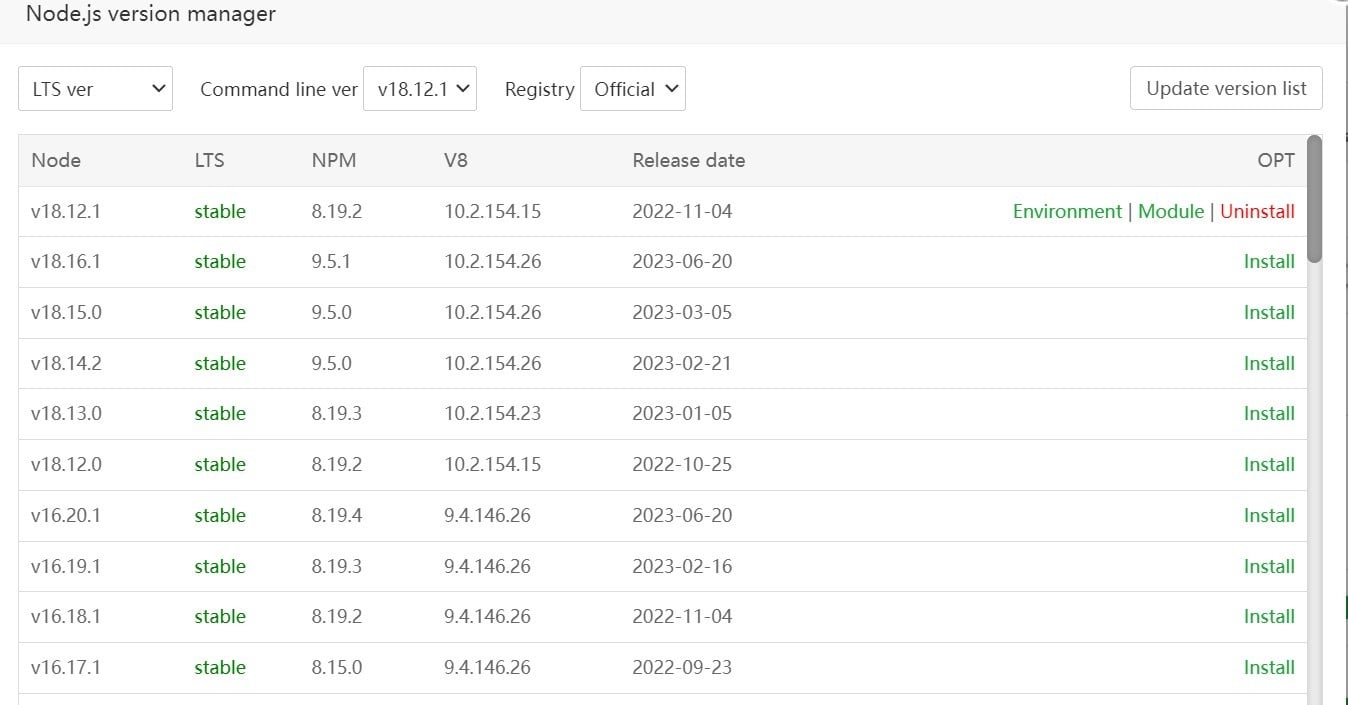Install Node v18.16.1

pos(1269,261)
